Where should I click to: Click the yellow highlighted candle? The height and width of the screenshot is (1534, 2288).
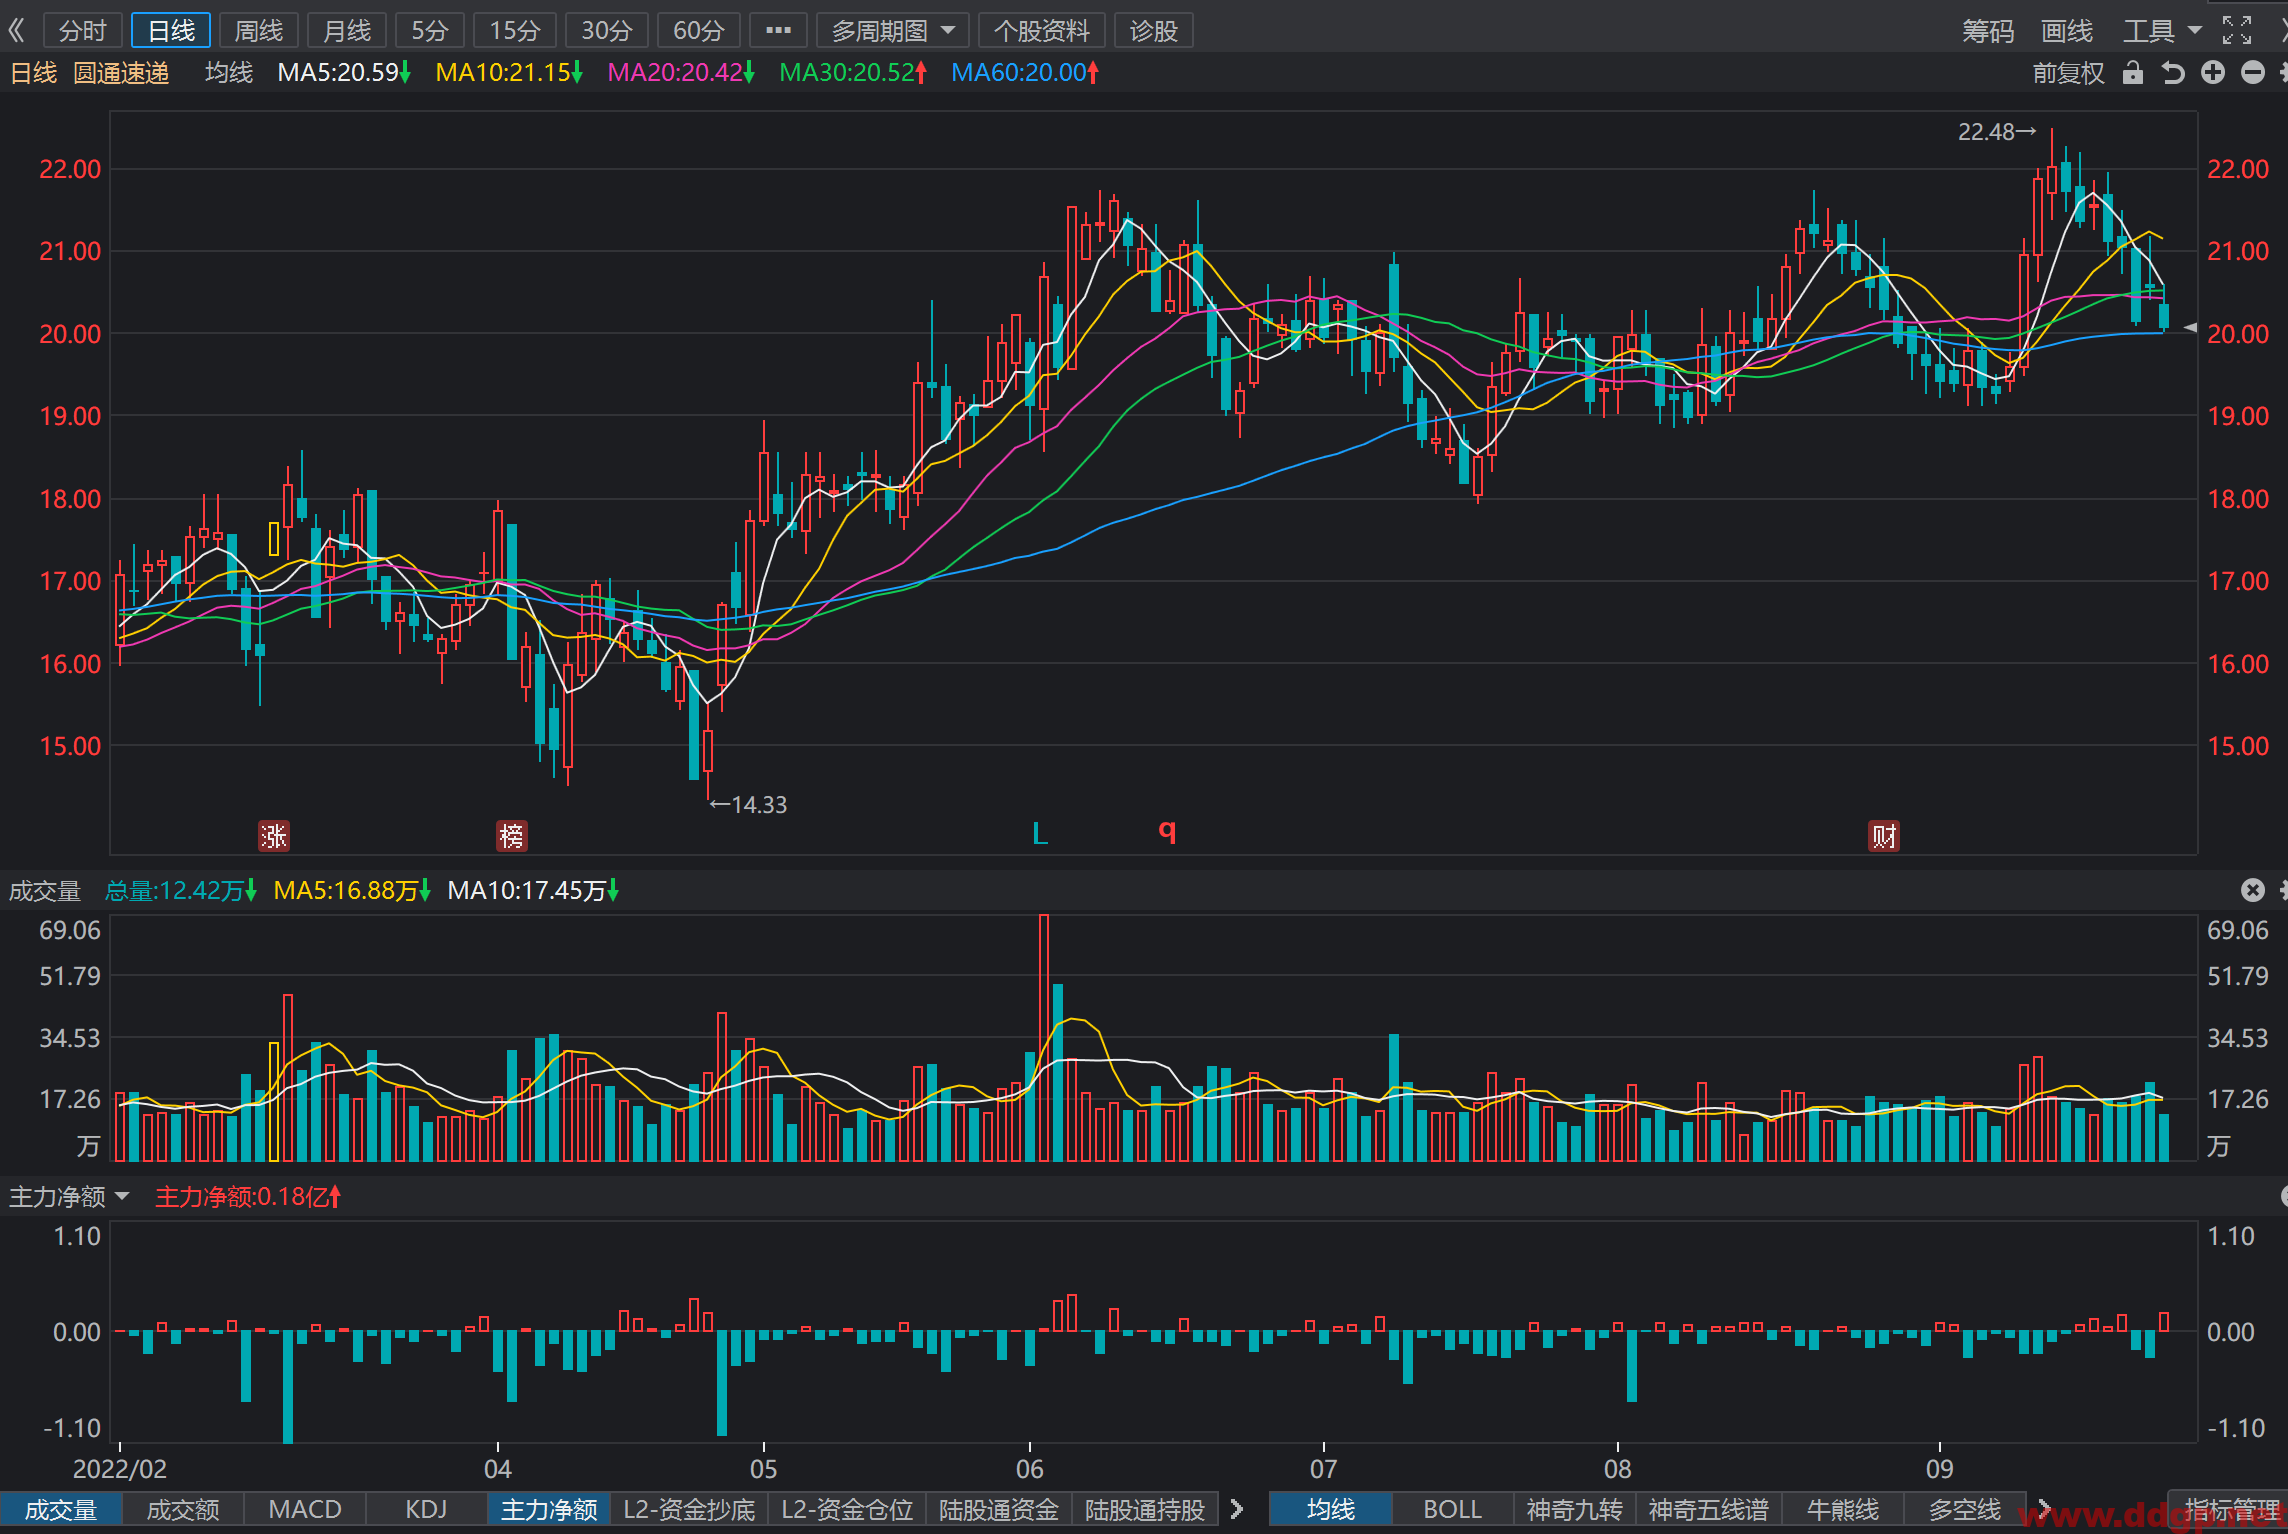(274, 539)
